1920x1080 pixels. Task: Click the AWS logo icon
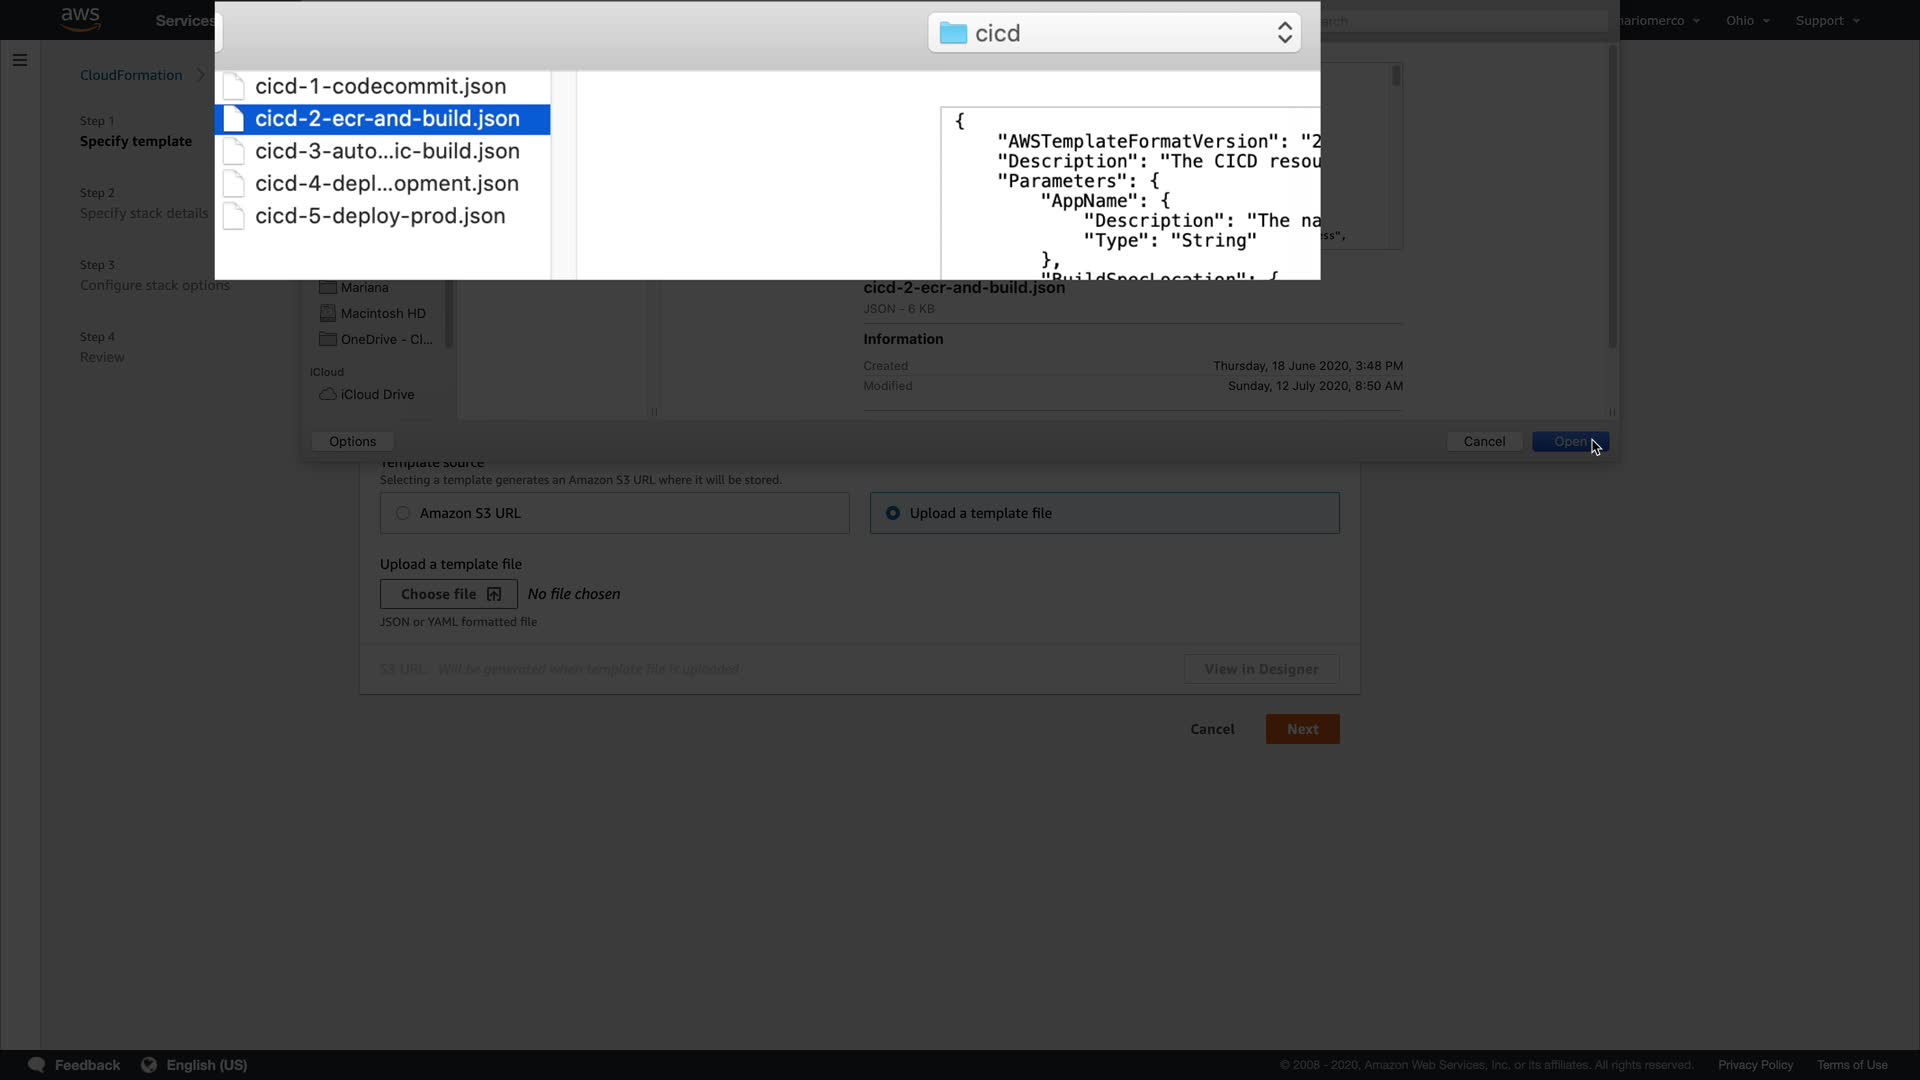(x=80, y=19)
